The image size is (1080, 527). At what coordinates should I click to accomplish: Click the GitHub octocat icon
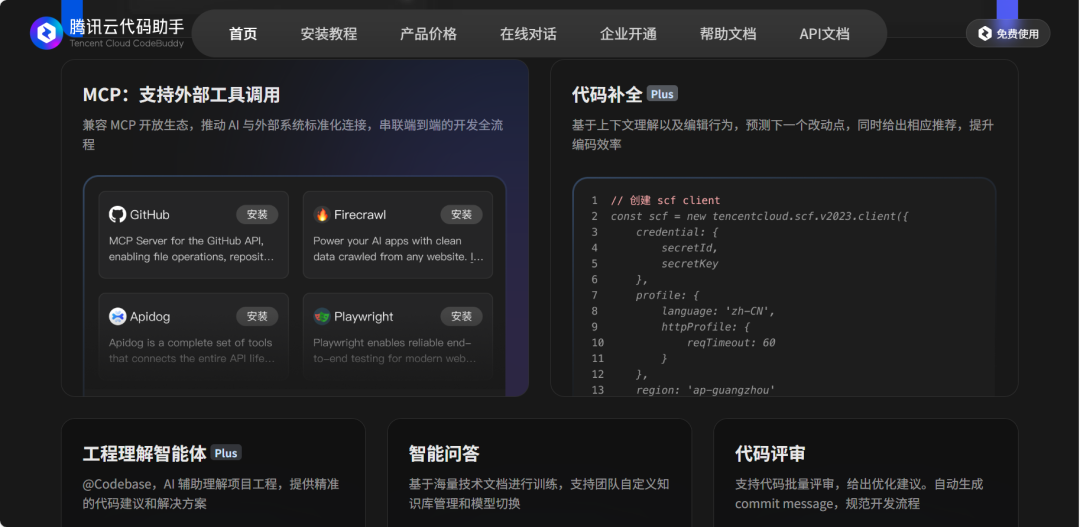tap(118, 214)
